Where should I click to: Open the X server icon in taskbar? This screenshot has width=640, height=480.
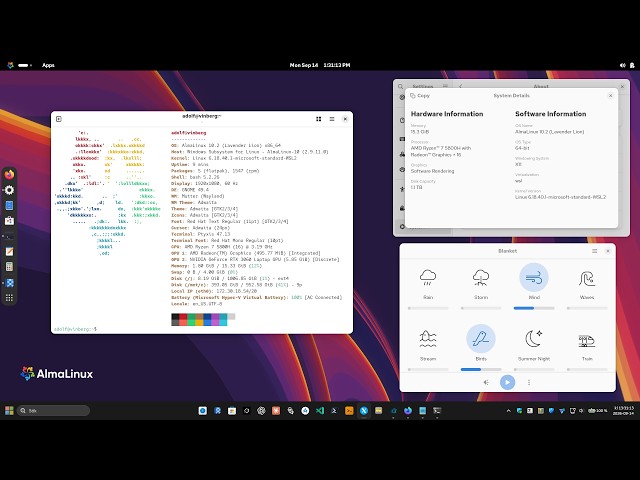tap(364, 411)
